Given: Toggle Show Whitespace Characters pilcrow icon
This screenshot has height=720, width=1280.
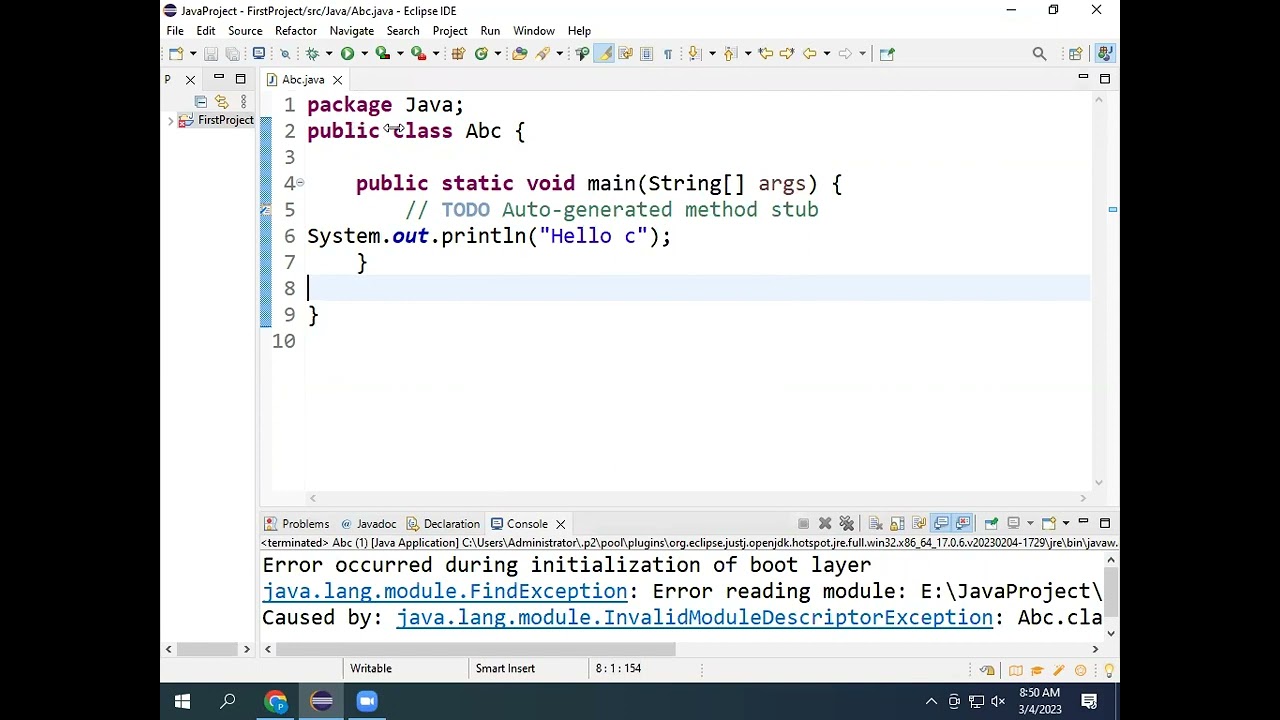Looking at the screenshot, I should [668, 54].
